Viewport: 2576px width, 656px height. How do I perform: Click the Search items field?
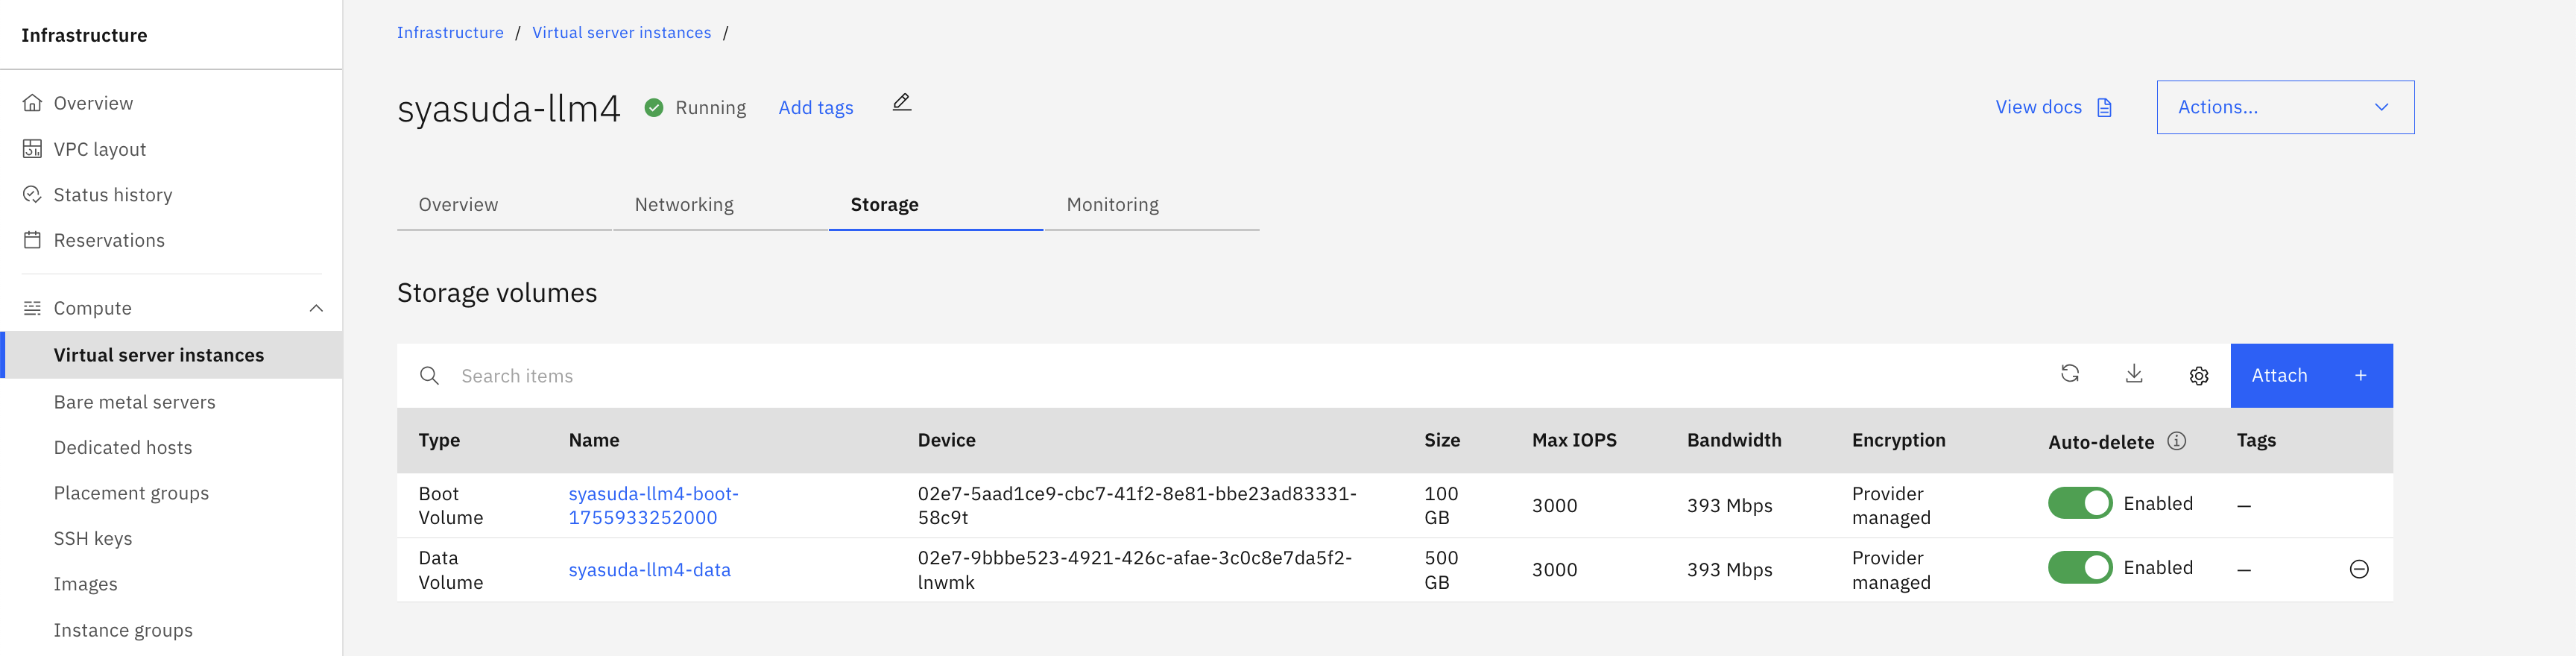pyautogui.click(x=1200, y=376)
